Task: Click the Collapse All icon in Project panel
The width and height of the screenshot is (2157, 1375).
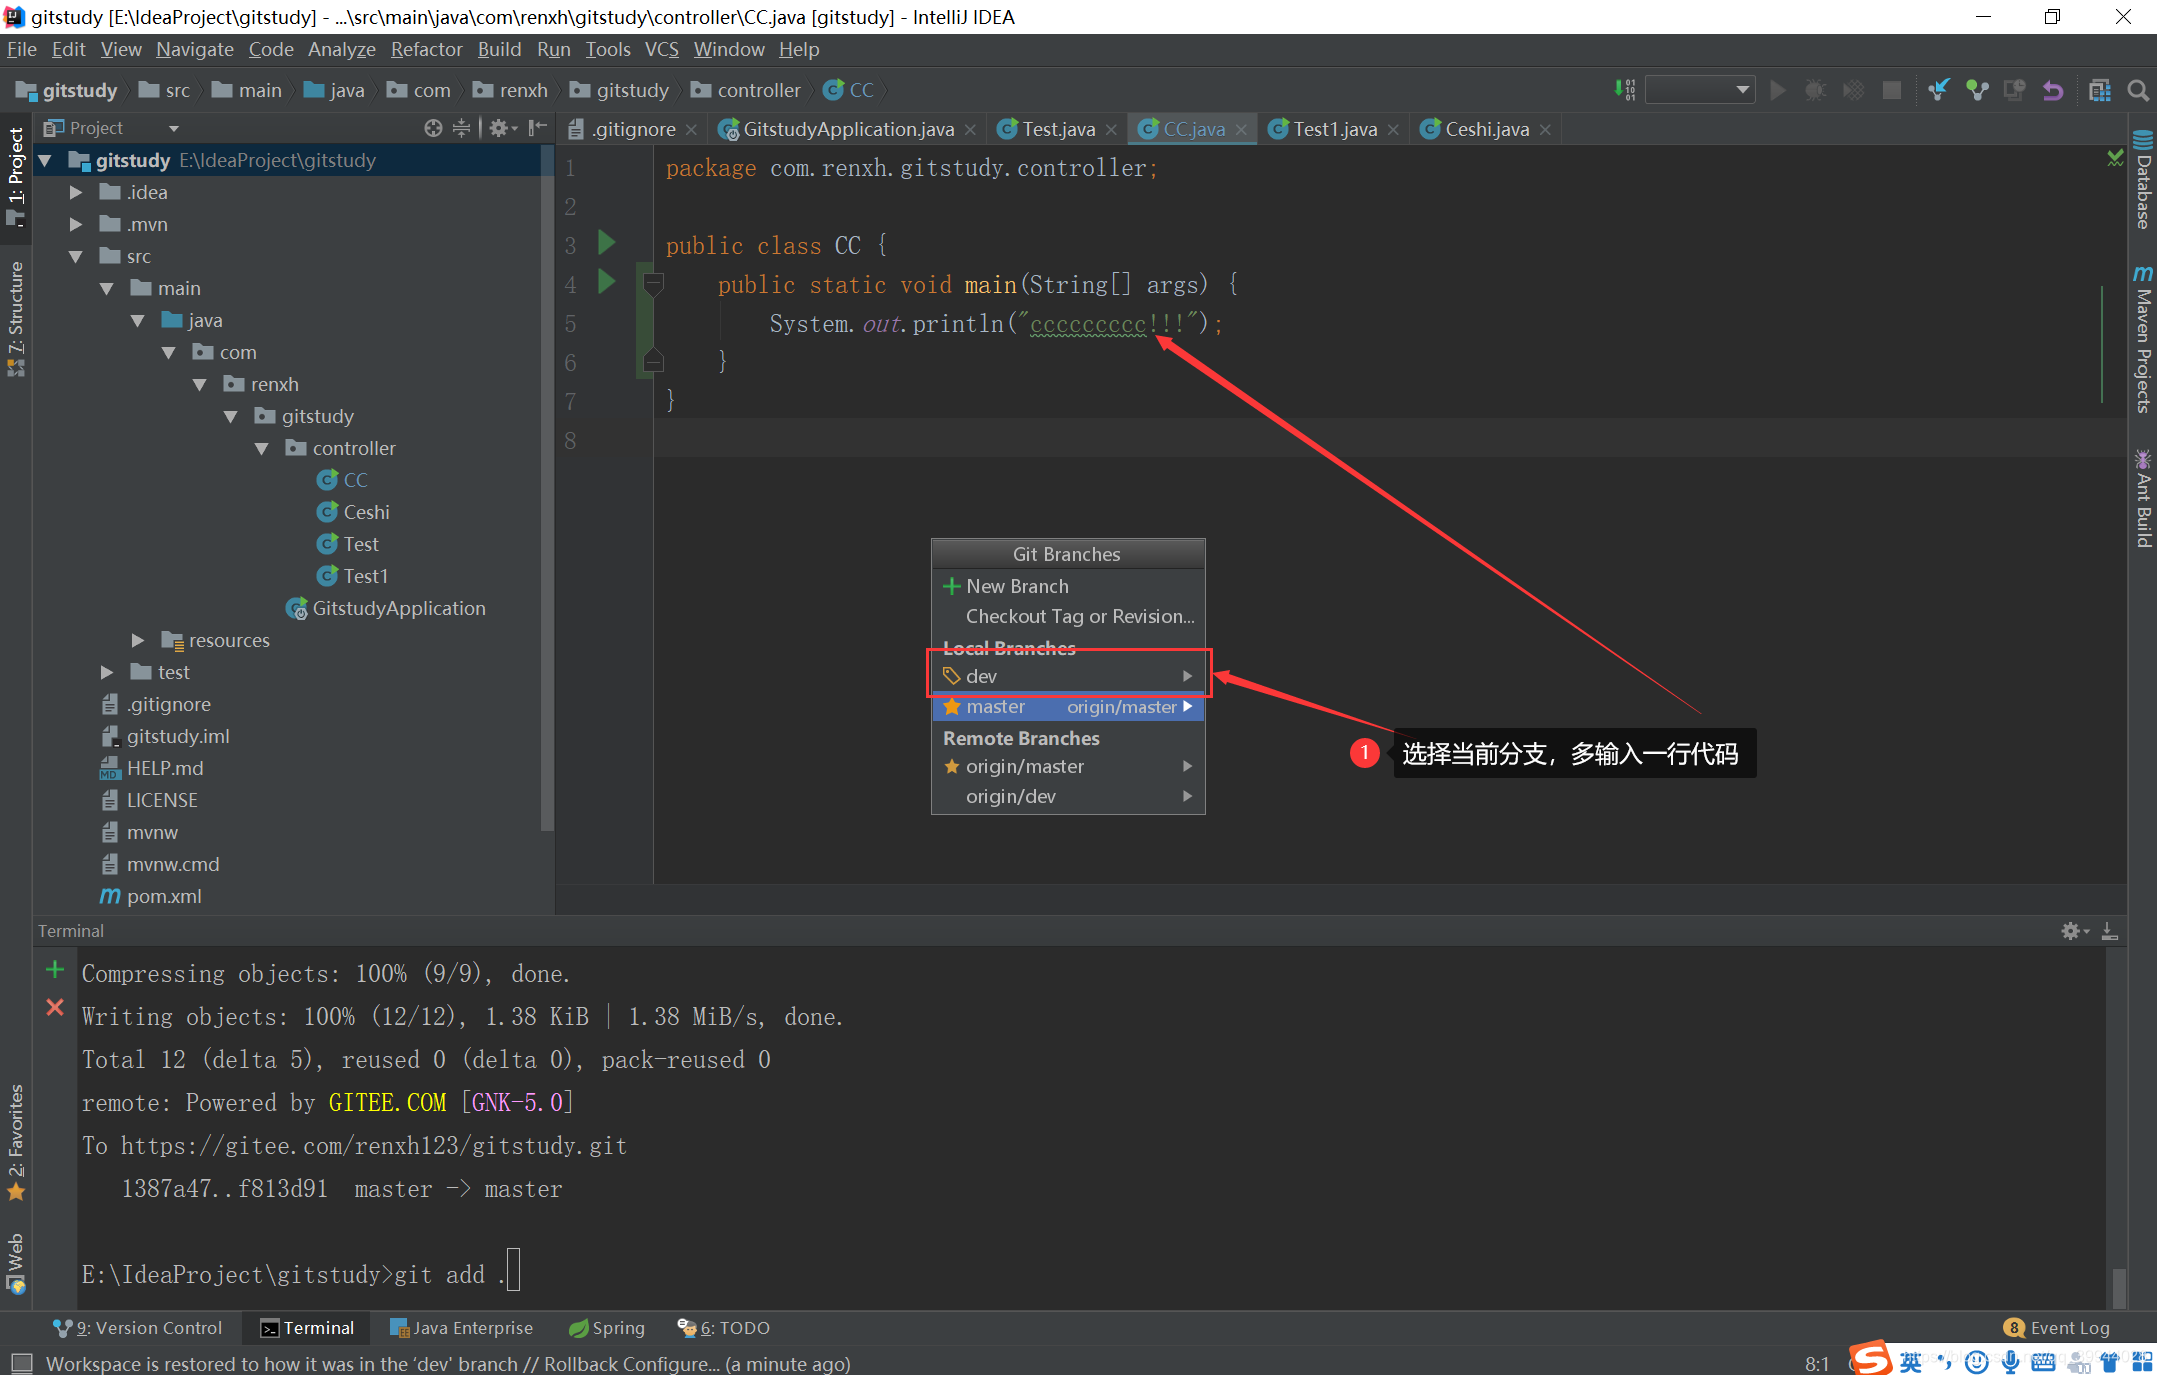Action: (461, 128)
